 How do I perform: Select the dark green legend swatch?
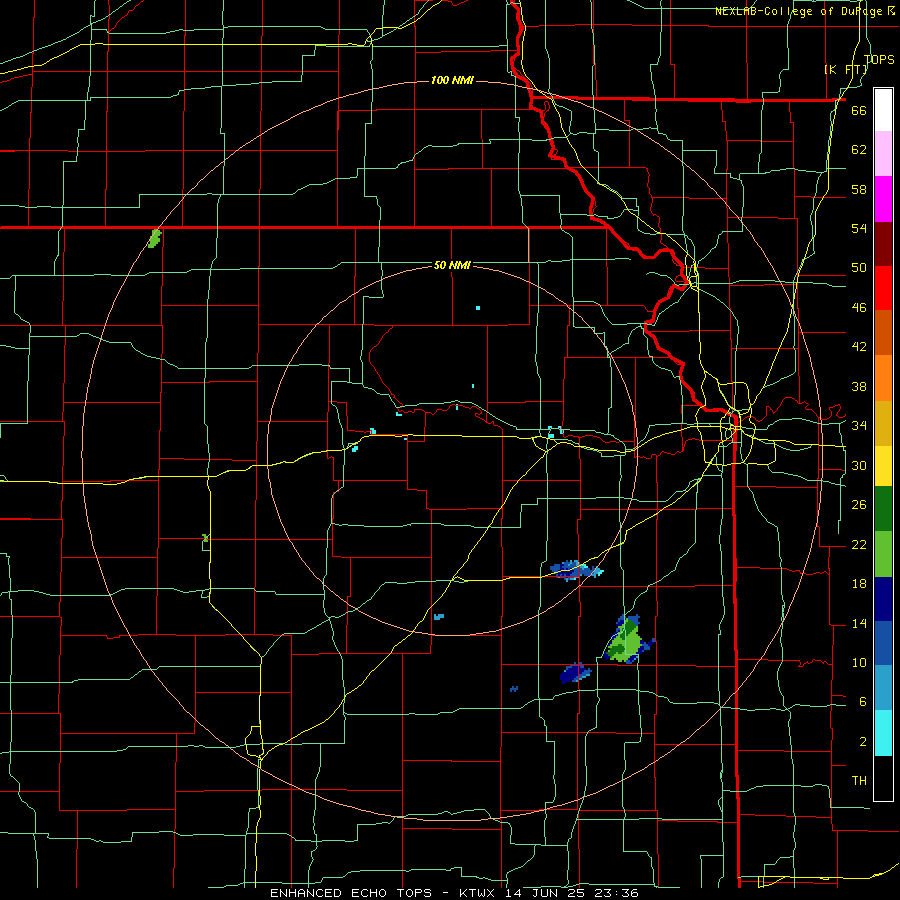click(883, 509)
